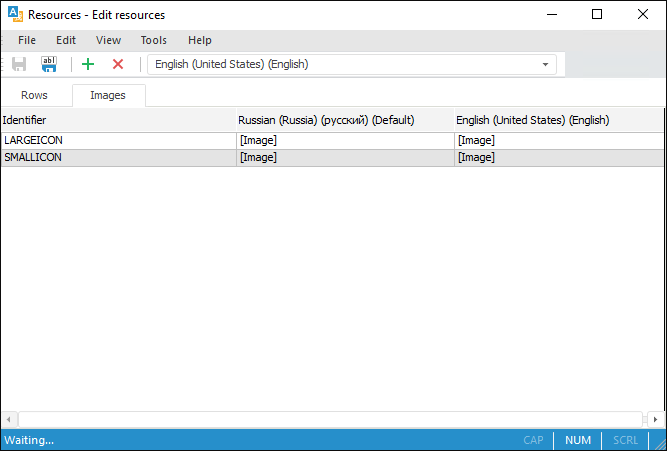Open the Edit menu

click(x=66, y=40)
